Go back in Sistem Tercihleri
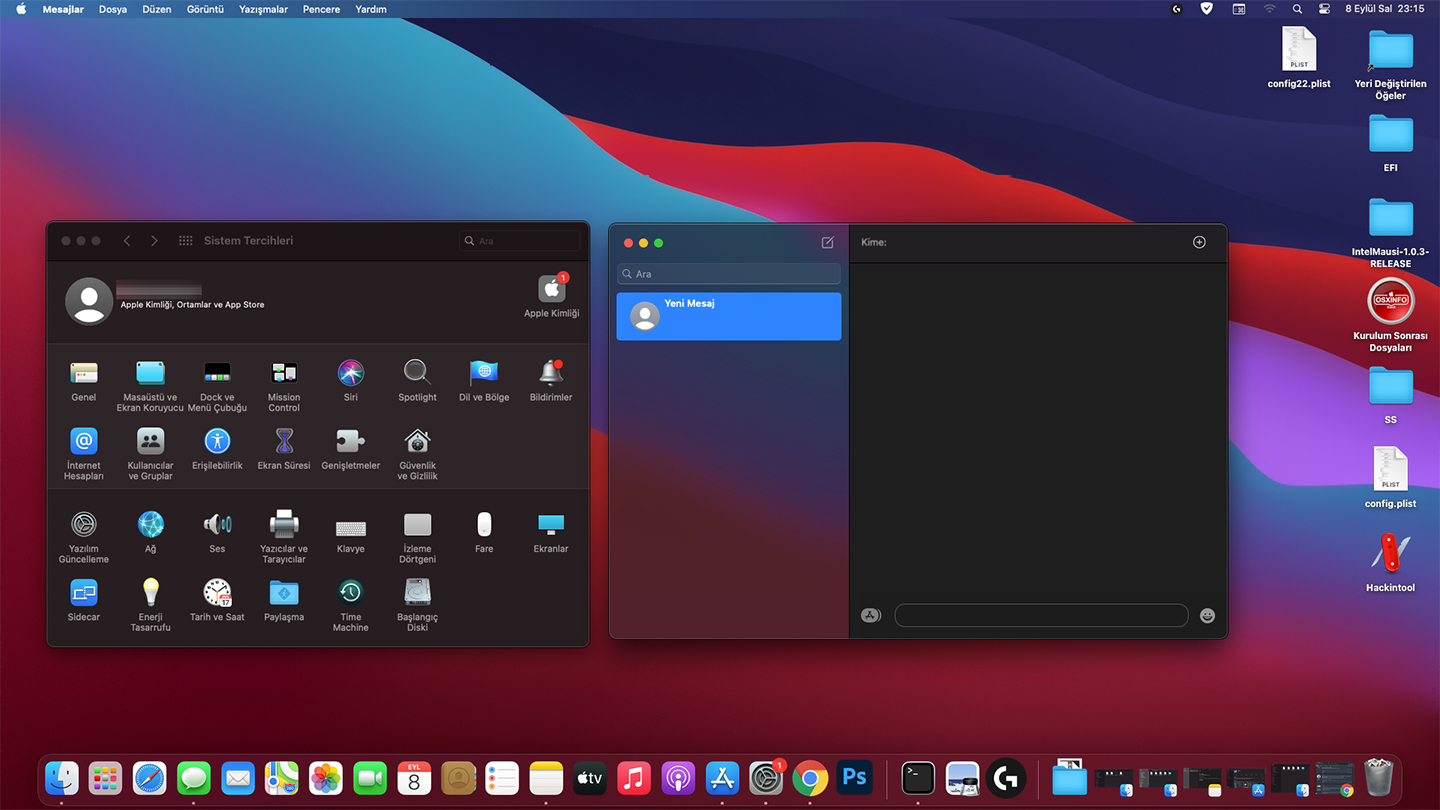Viewport: 1440px width, 810px height. 127,241
